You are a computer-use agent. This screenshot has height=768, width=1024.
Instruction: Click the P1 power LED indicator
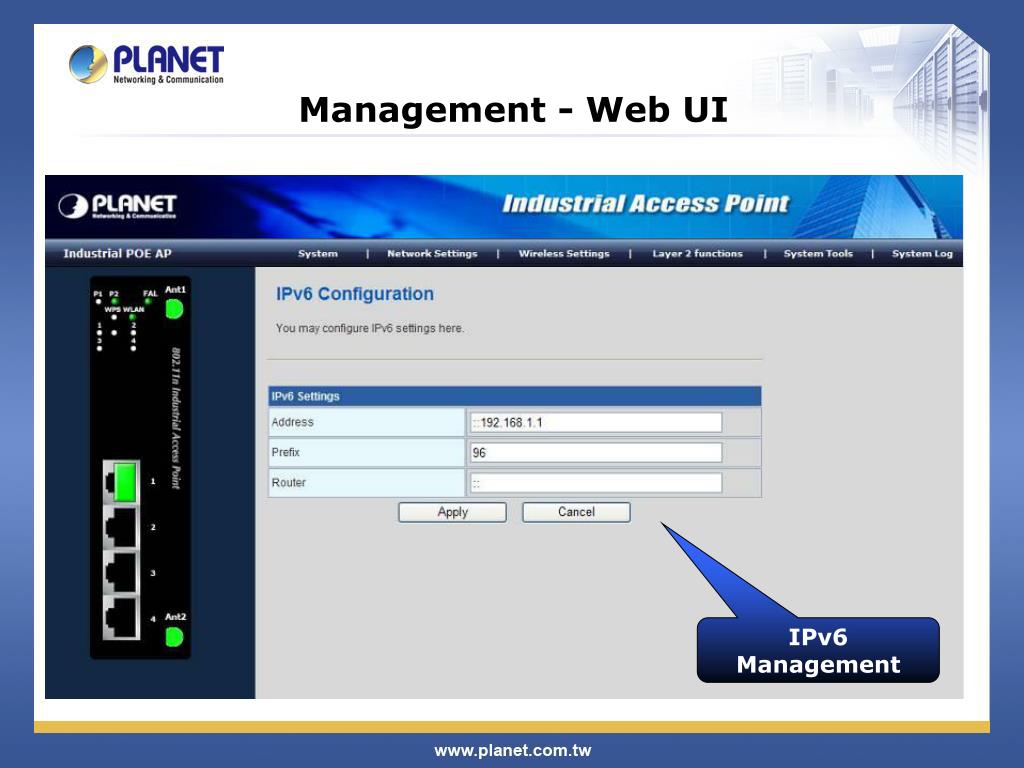99,302
